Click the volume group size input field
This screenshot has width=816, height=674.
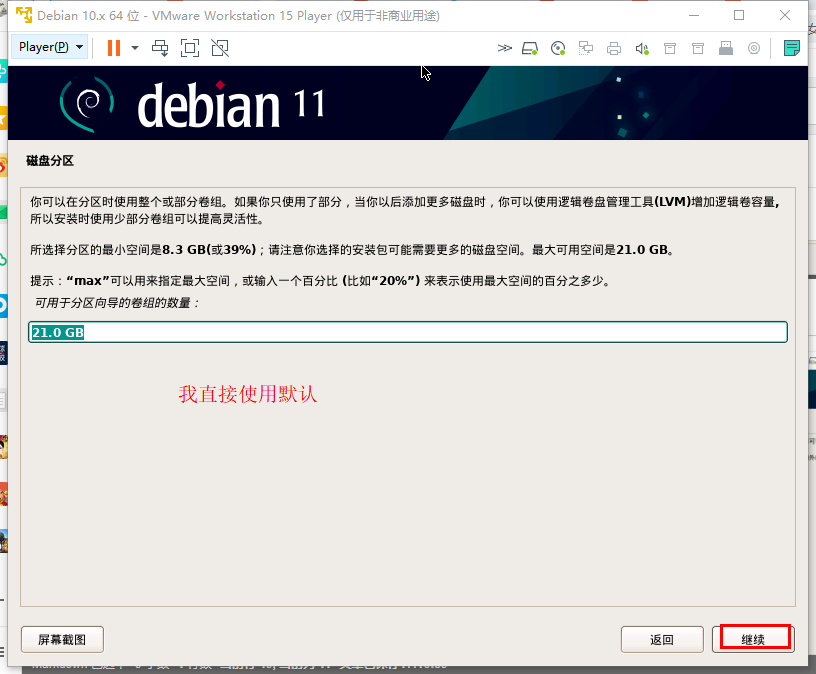click(x=408, y=332)
